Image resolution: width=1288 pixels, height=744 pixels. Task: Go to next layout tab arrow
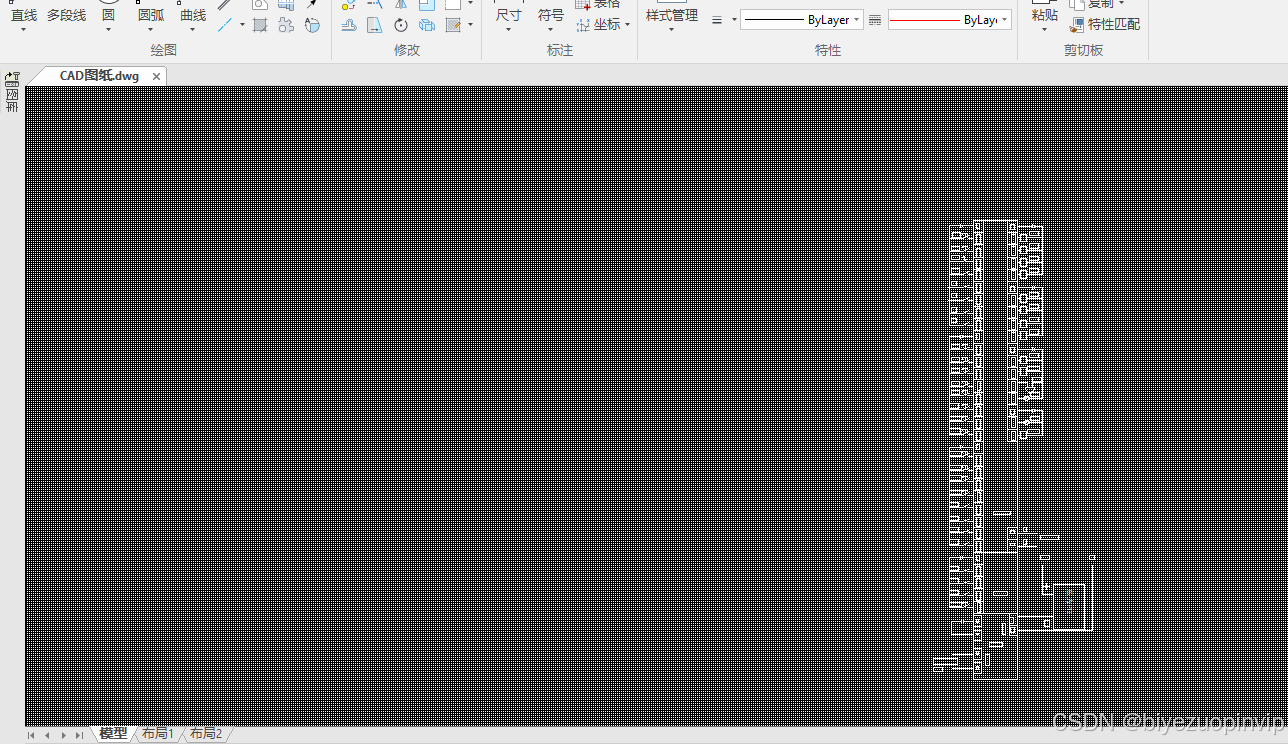pyautogui.click(x=63, y=735)
